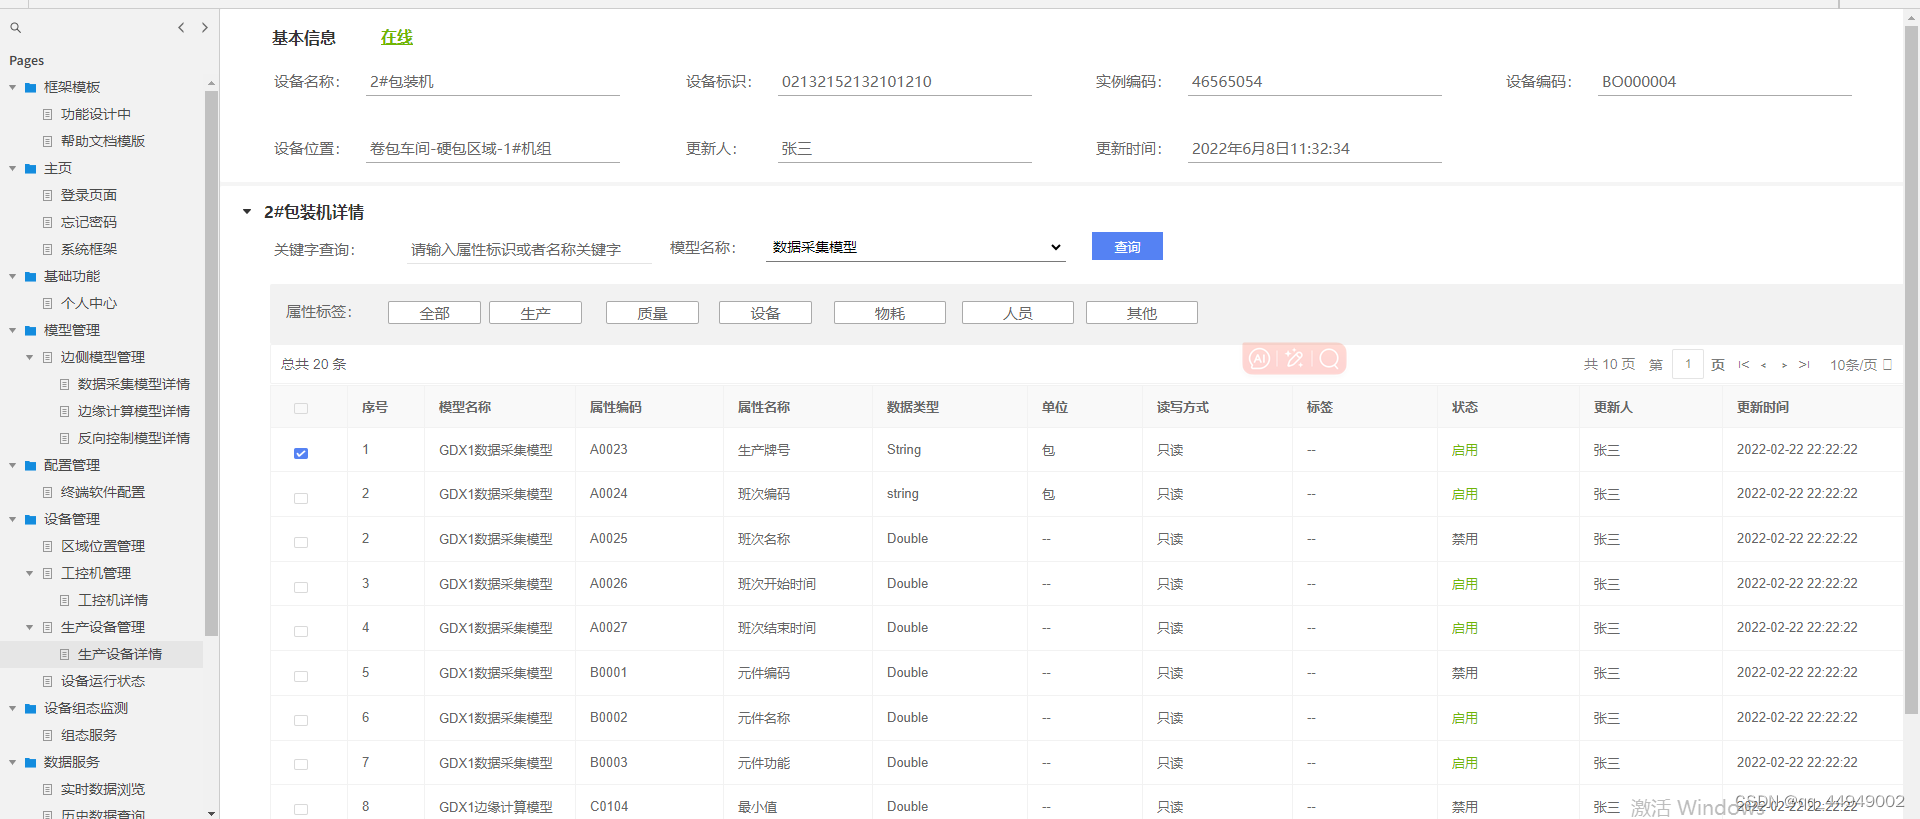Click the page icon next to 设备运行状态
This screenshot has width=1920, height=819.
(x=47, y=681)
